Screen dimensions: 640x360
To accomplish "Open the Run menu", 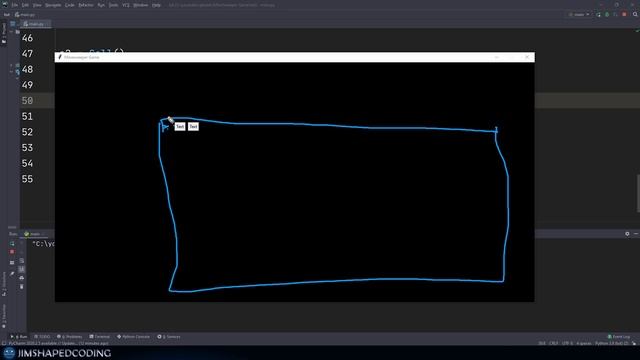I will point(101,5).
